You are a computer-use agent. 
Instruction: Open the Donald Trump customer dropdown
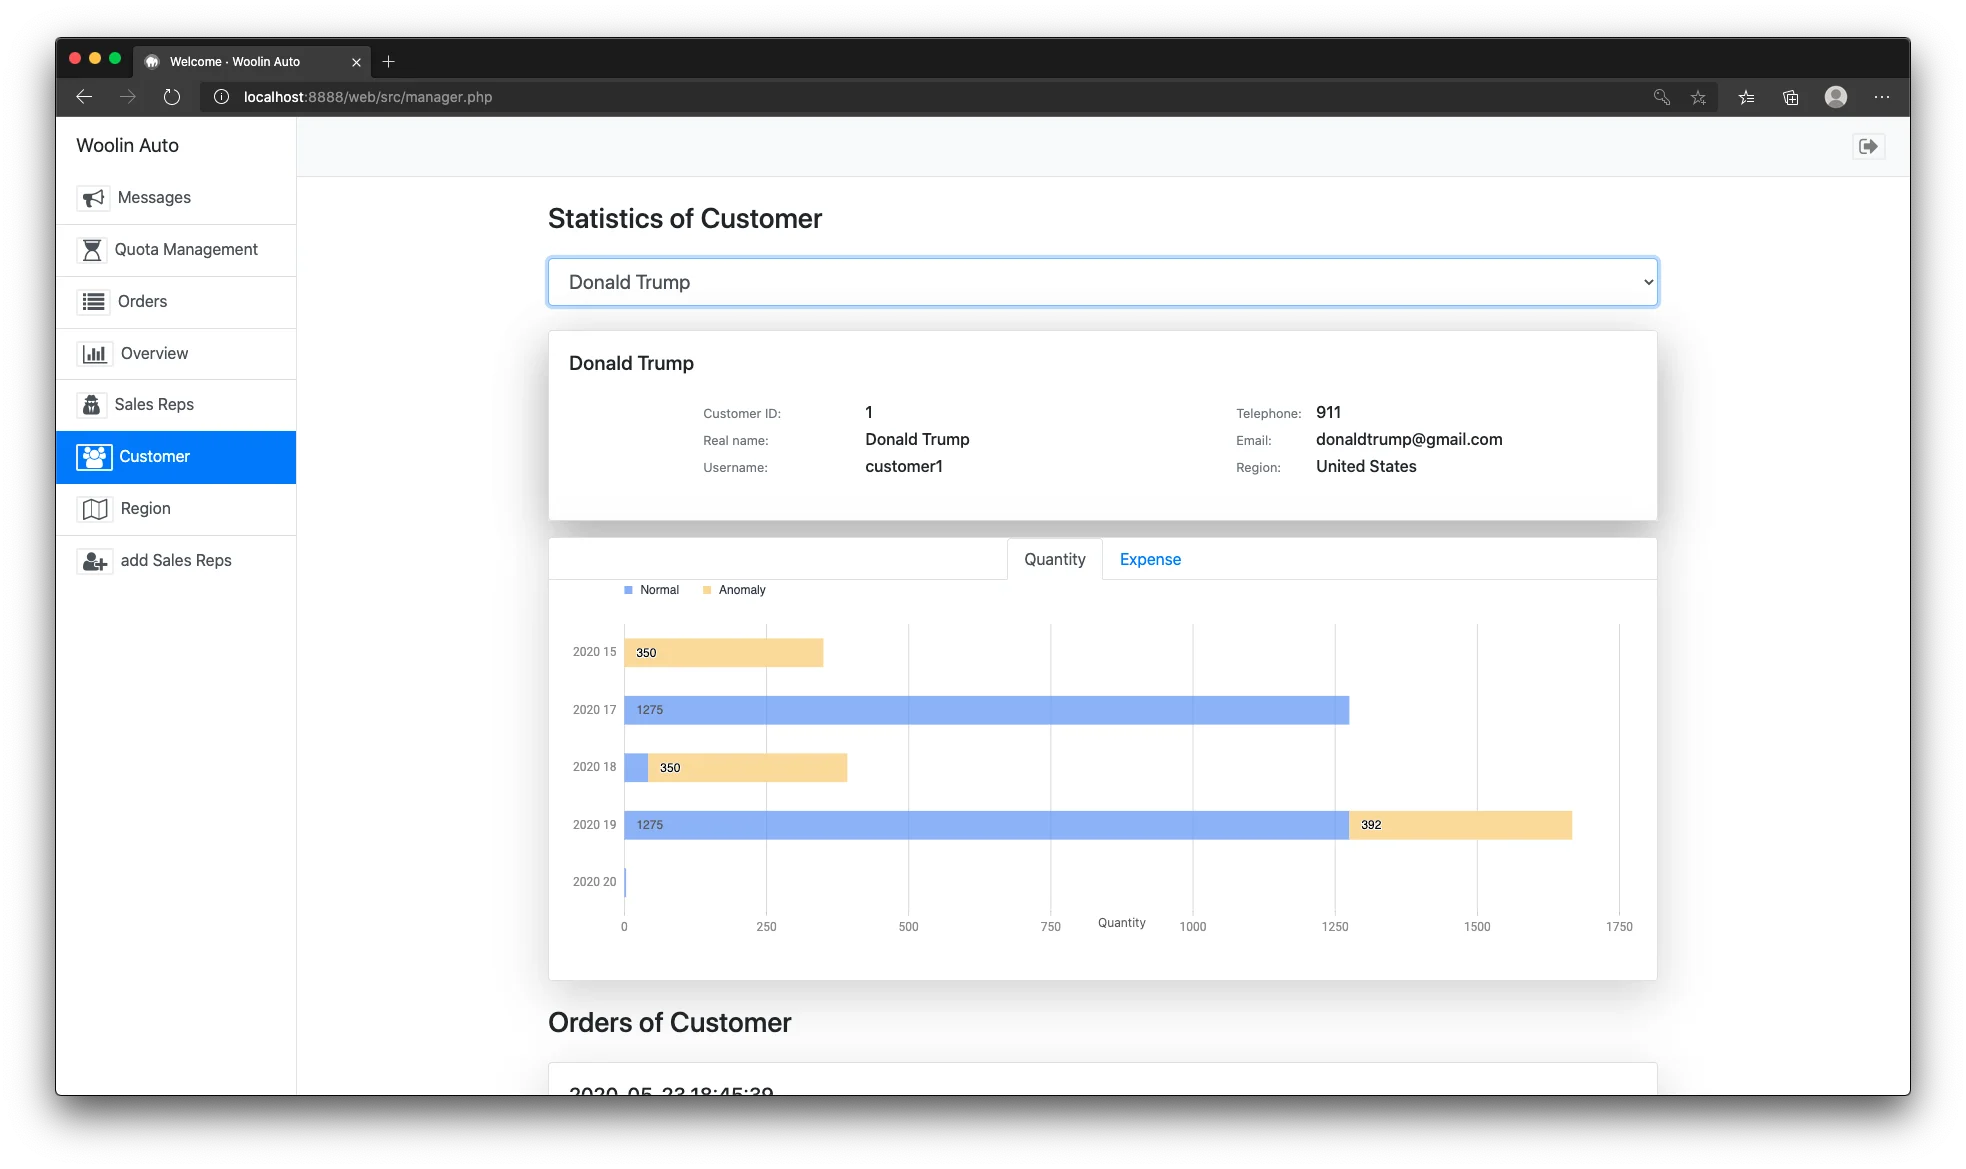pyautogui.click(x=1102, y=282)
